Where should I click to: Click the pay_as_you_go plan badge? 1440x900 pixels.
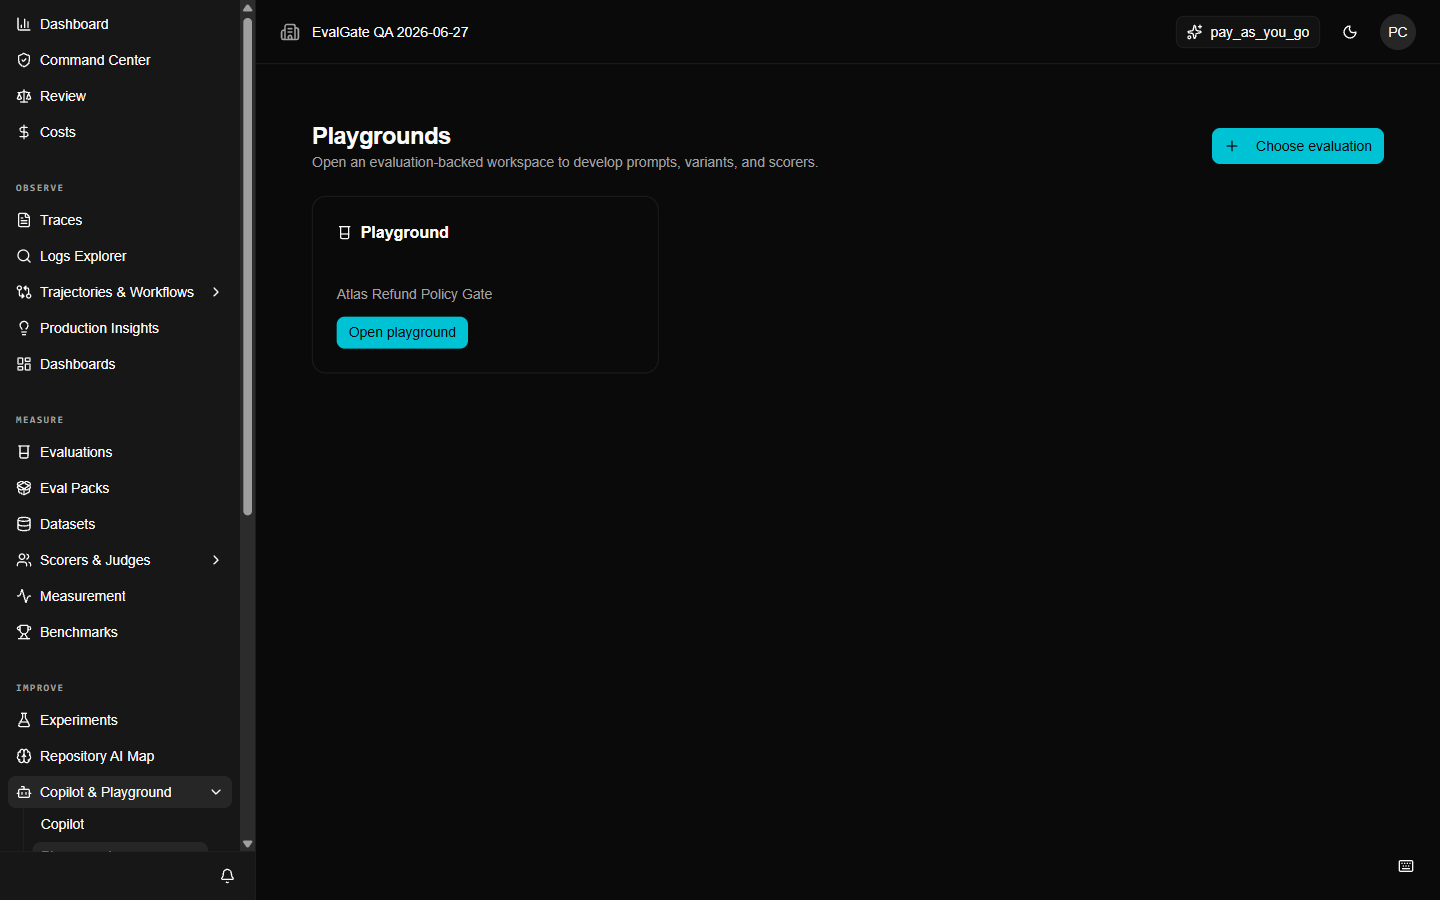[1248, 32]
